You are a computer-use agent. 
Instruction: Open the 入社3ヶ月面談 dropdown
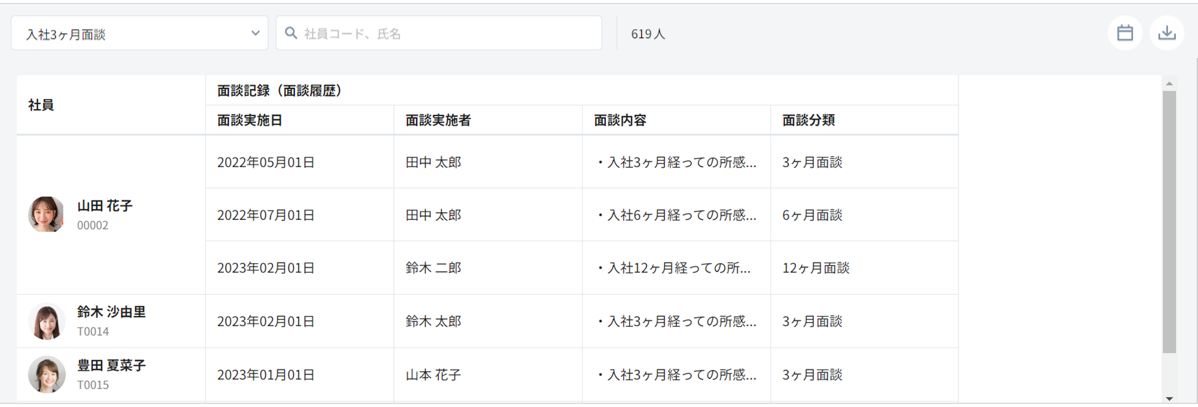139,33
